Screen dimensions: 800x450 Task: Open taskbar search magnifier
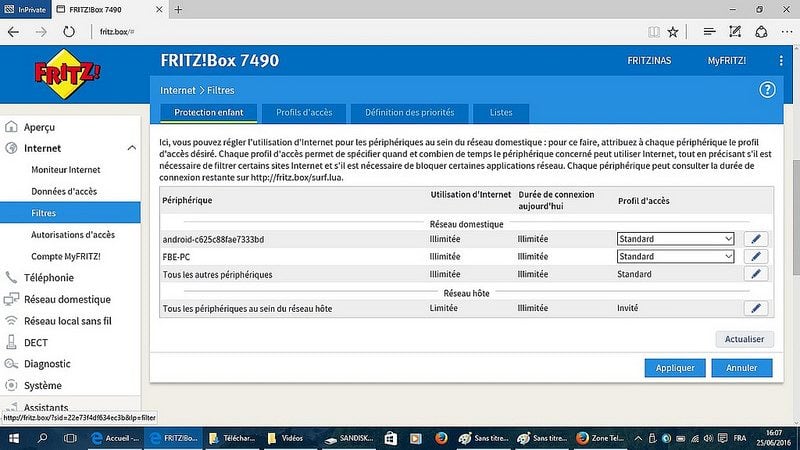pos(42,438)
